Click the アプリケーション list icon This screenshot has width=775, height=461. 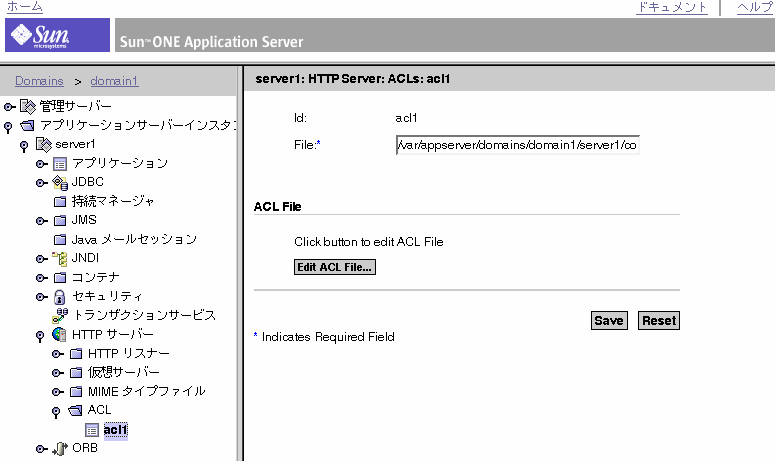pos(60,164)
